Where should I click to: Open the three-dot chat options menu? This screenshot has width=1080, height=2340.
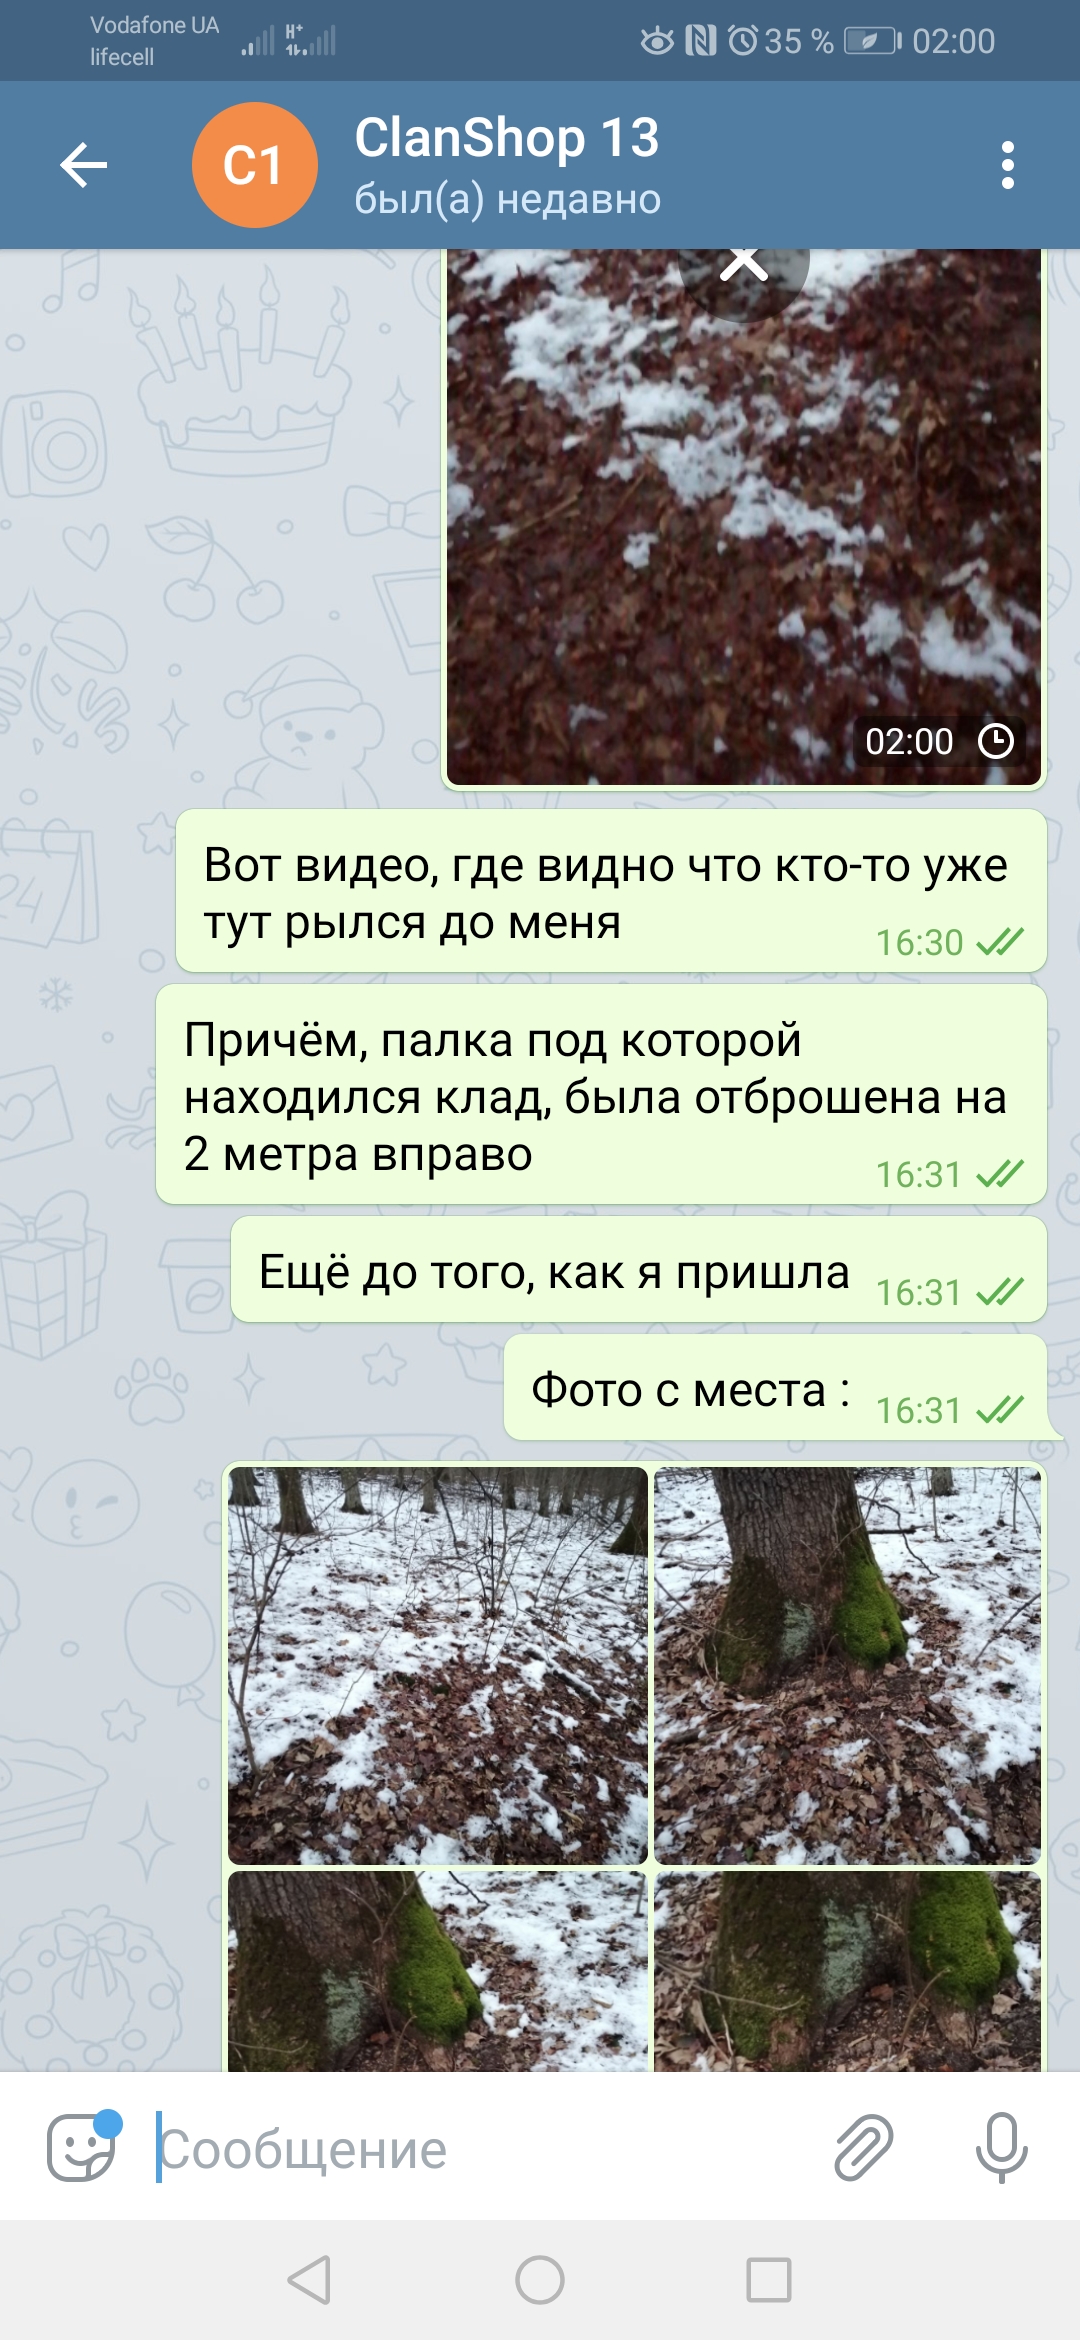tap(1007, 165)
